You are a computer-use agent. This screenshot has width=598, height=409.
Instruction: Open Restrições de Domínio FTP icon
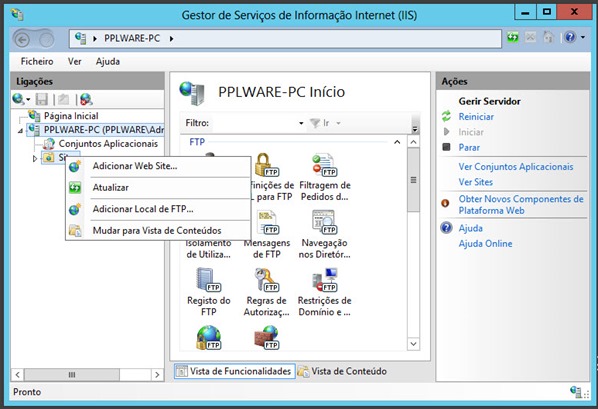coord(325,292)
